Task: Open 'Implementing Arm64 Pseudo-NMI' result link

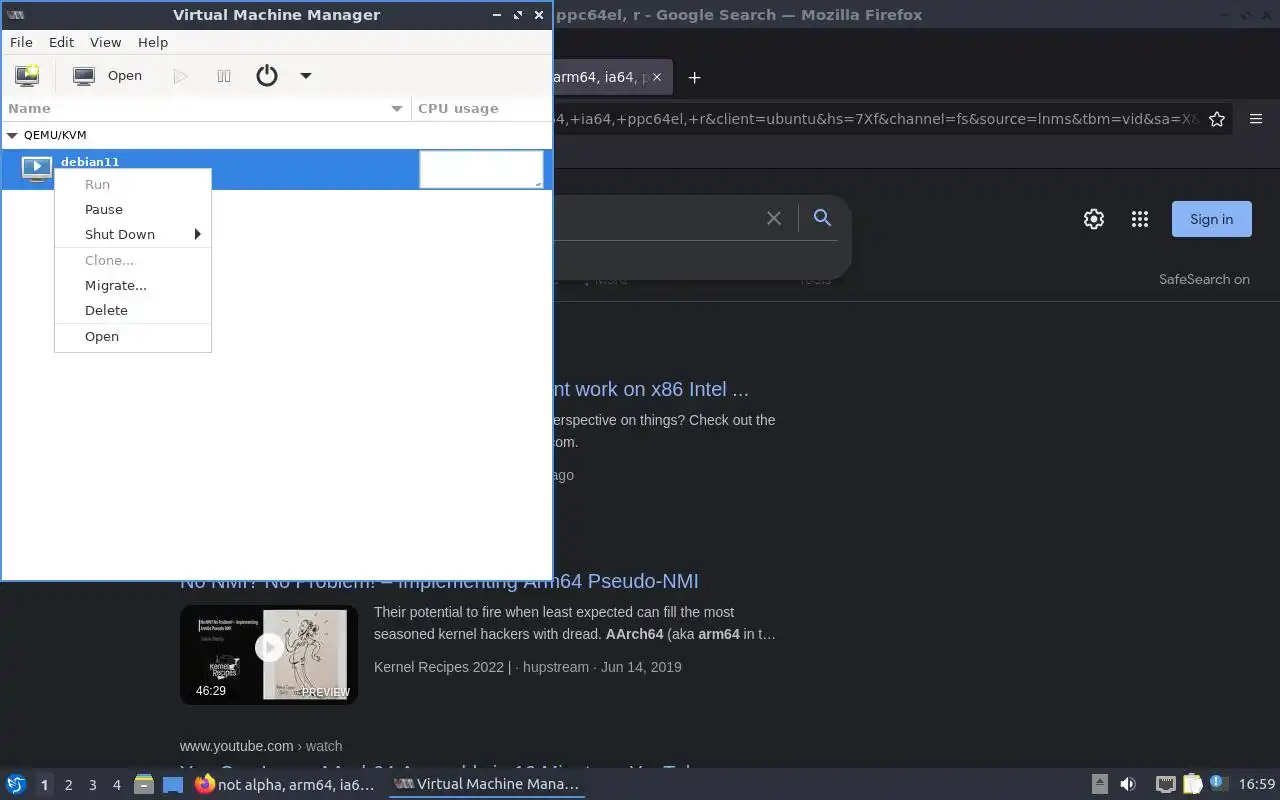Action: tap(439, 581)
